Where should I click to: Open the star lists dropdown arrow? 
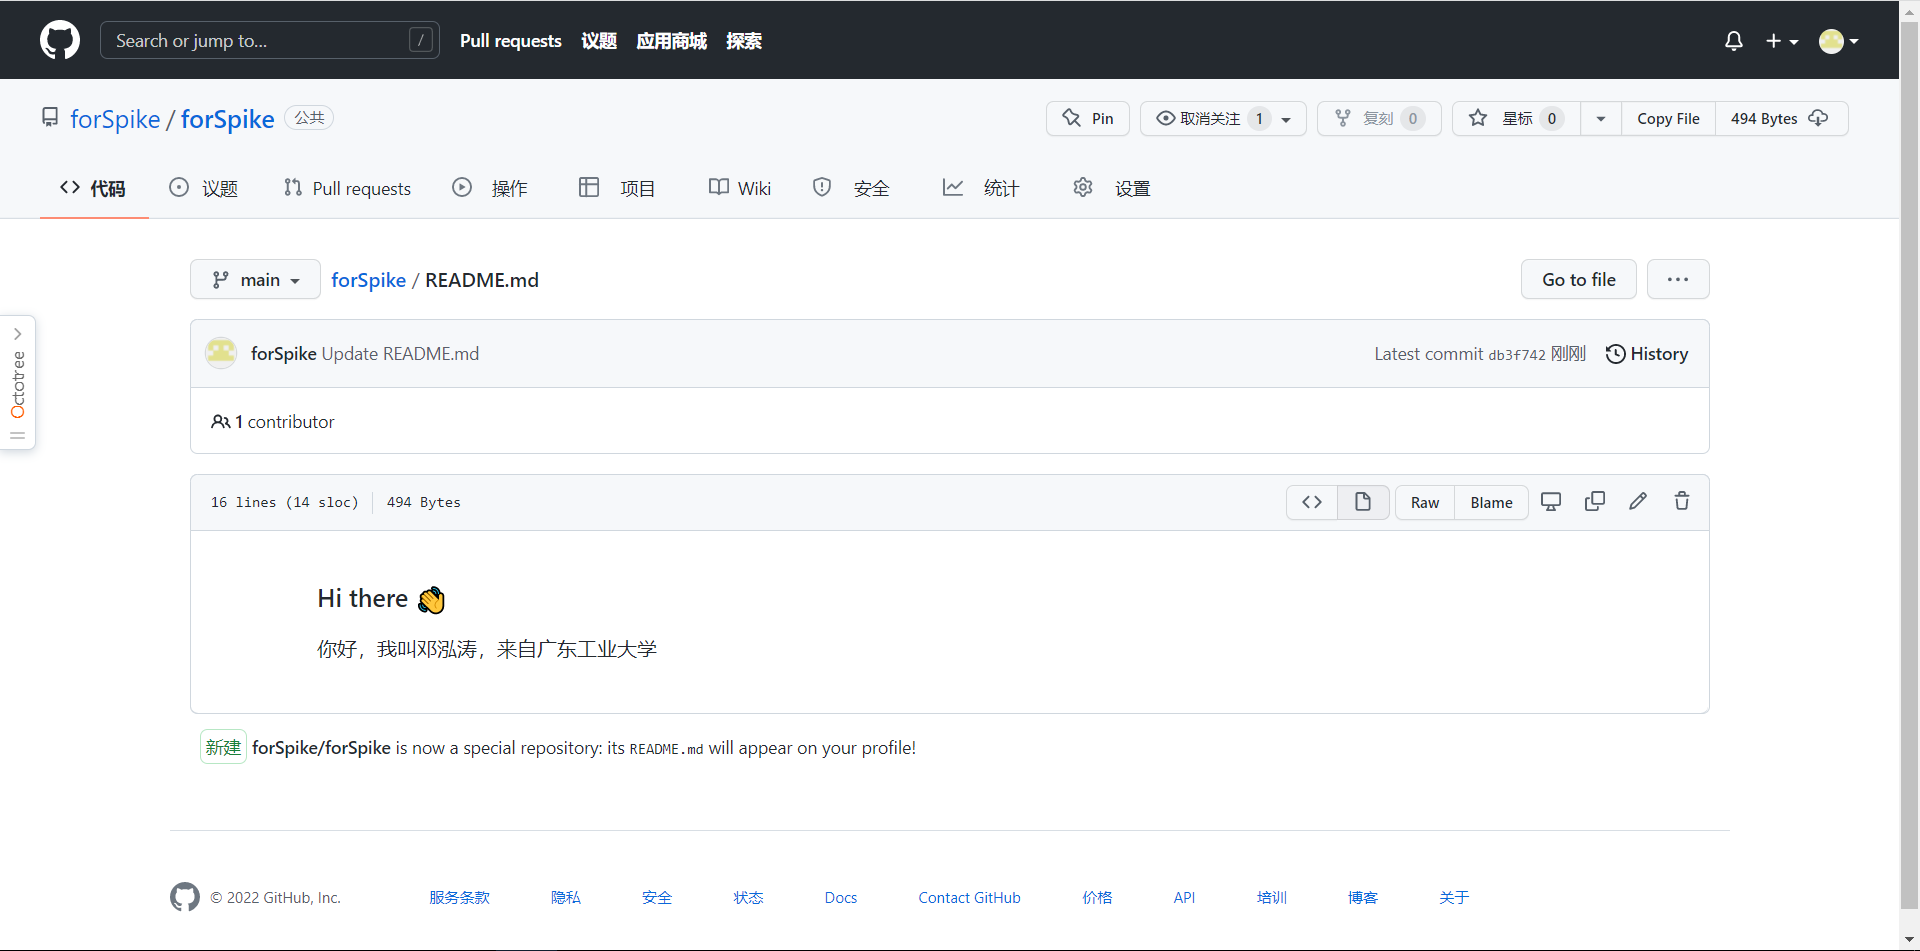click(1600, 118)
